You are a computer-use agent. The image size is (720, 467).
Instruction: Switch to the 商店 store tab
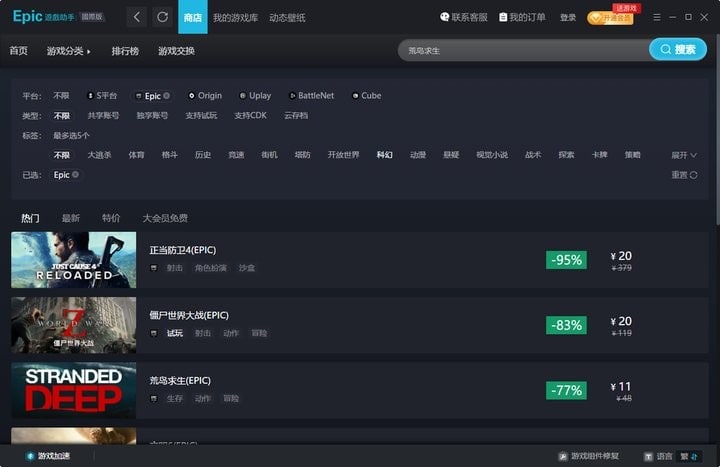click(x=193, y=17)
